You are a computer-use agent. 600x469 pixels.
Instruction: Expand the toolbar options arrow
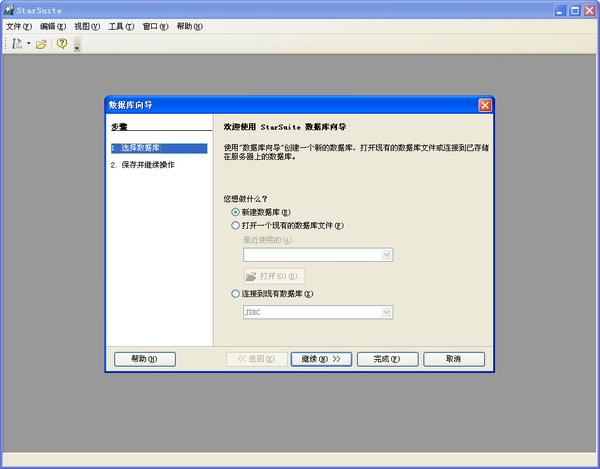tap(77, 44)
